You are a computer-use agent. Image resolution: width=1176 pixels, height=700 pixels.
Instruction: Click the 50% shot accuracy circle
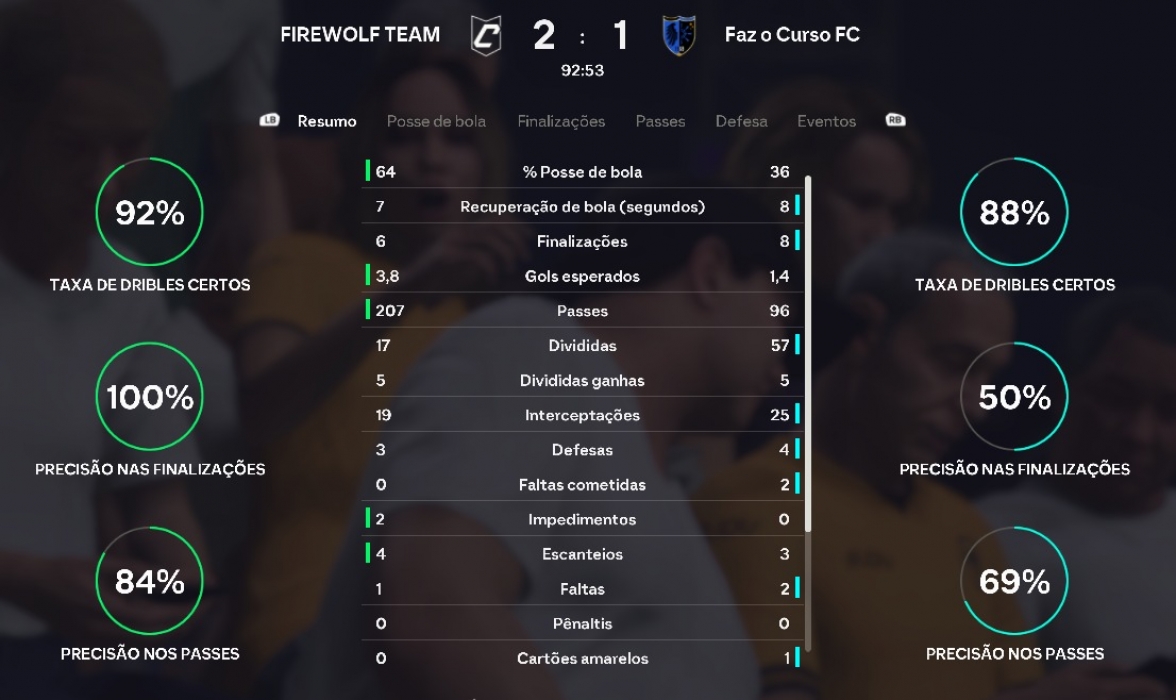click(x=1014, y=397)
